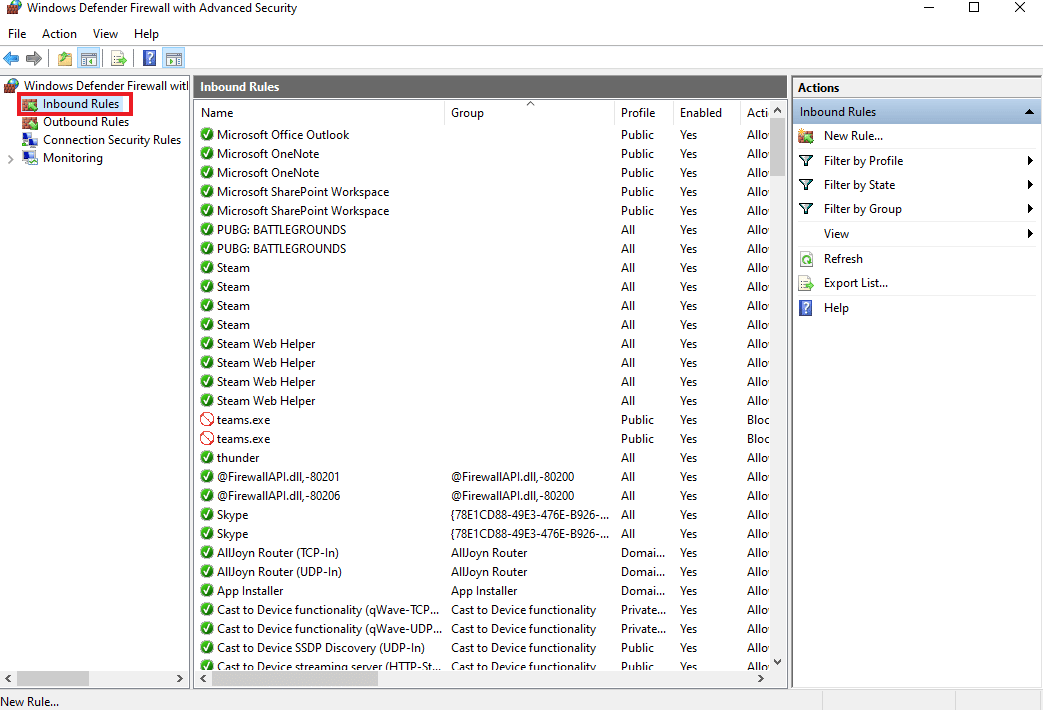This screenshot has width=1043, height=710.
Task: Click the Up One Level folder icon
Action: pyautogui.click(x=65, y=59)
